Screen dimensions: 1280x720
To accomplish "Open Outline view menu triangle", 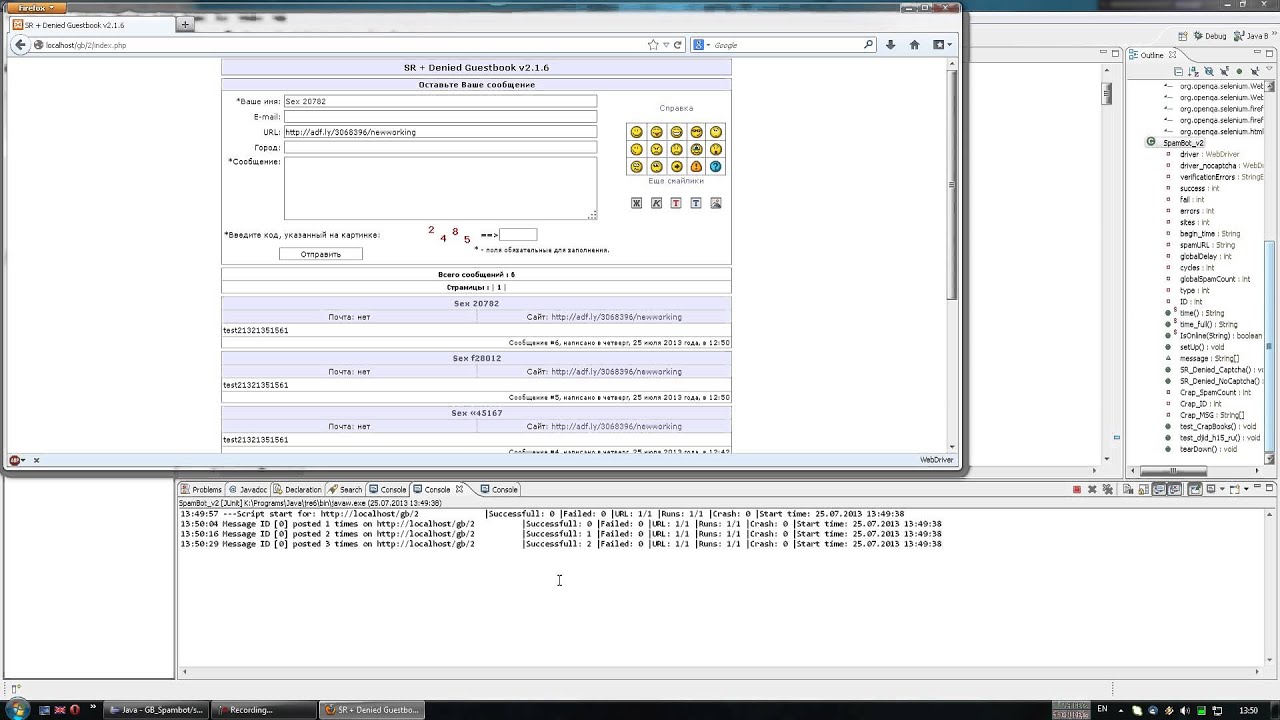I will pos(1269,68).
